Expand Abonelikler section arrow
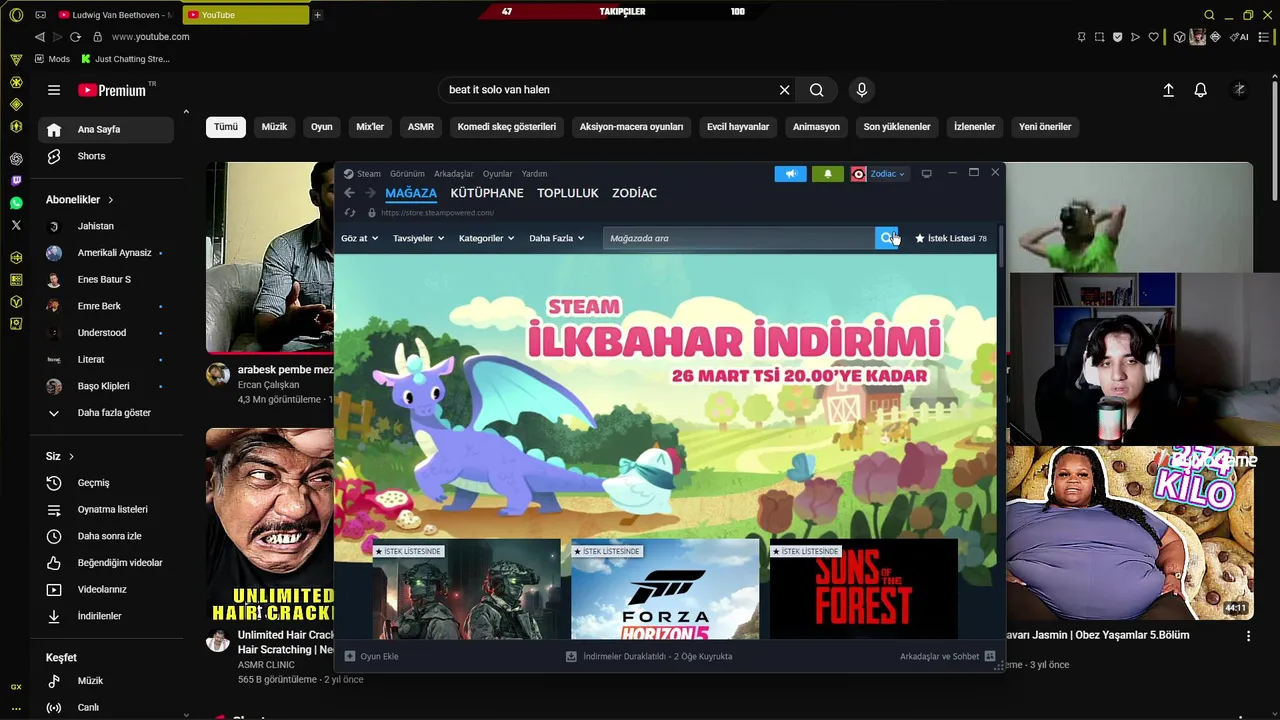1280x720 pixels. [111, 200]
